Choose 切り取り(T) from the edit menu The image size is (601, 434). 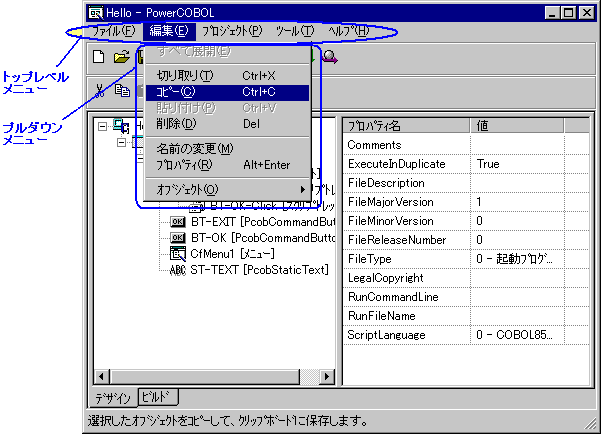(227, 76)
